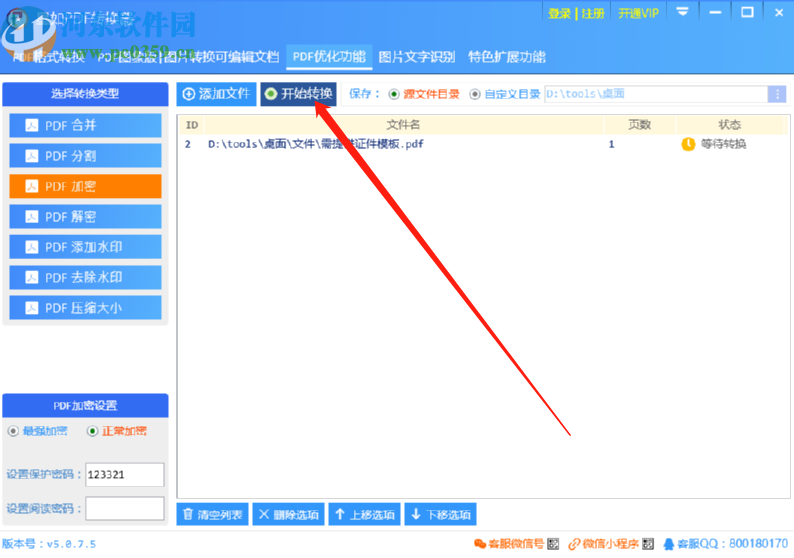
Task: Click the 状态 column header
Action: (x=730, y=125)
